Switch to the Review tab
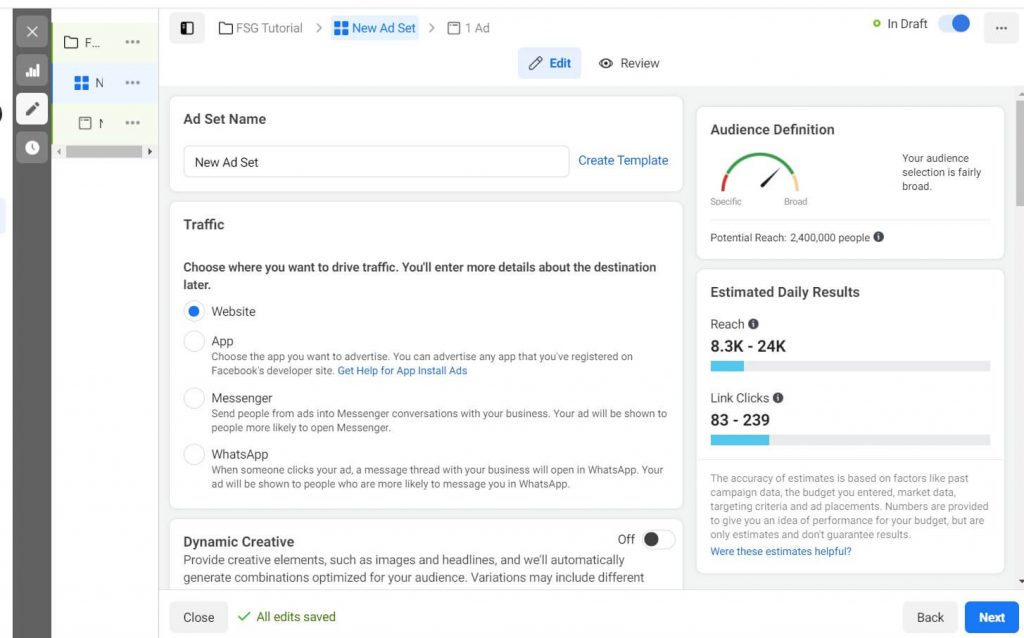 click(x=629, y=63)
